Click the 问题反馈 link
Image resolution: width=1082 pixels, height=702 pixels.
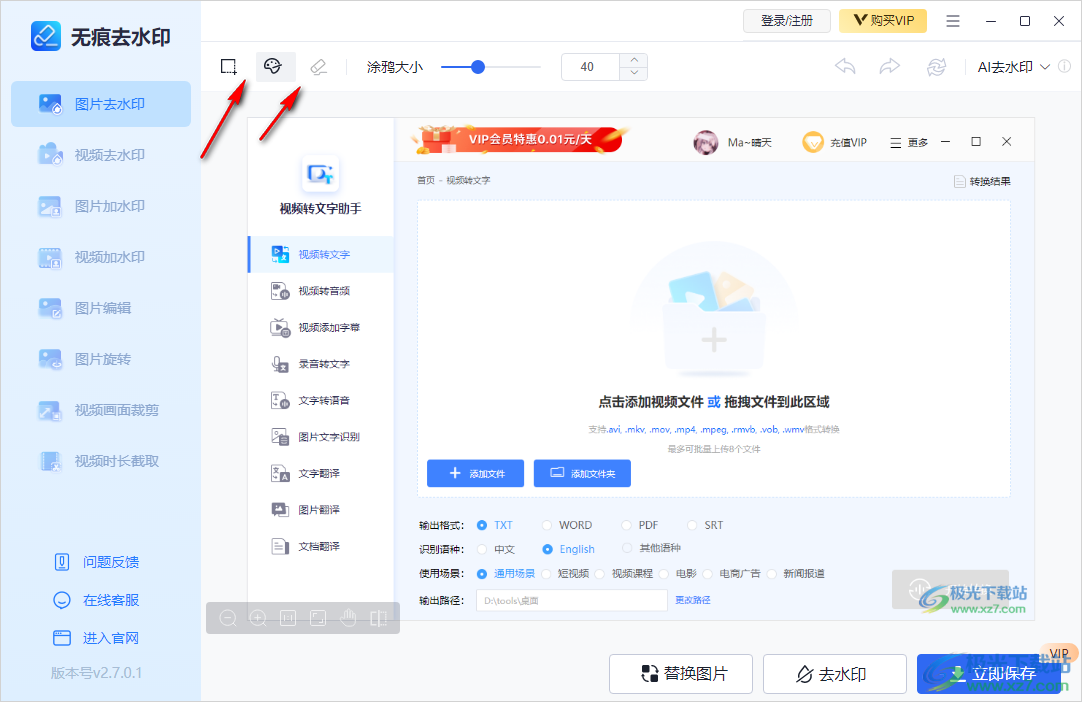coord(97,562)
